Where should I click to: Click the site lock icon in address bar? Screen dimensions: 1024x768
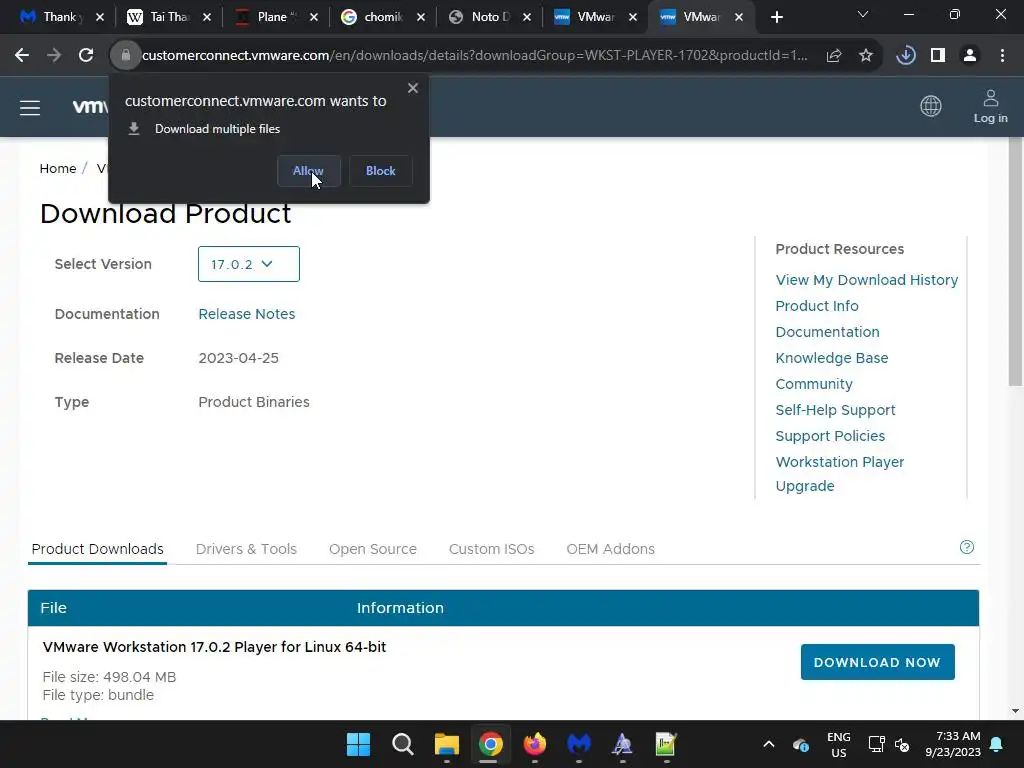pos(125,56)
